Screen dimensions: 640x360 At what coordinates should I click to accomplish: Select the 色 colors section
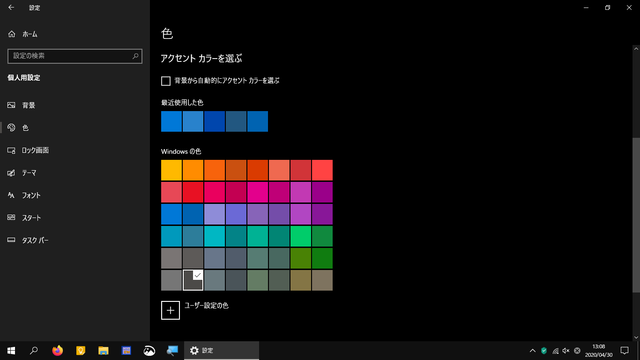click(x=75, y=128)
